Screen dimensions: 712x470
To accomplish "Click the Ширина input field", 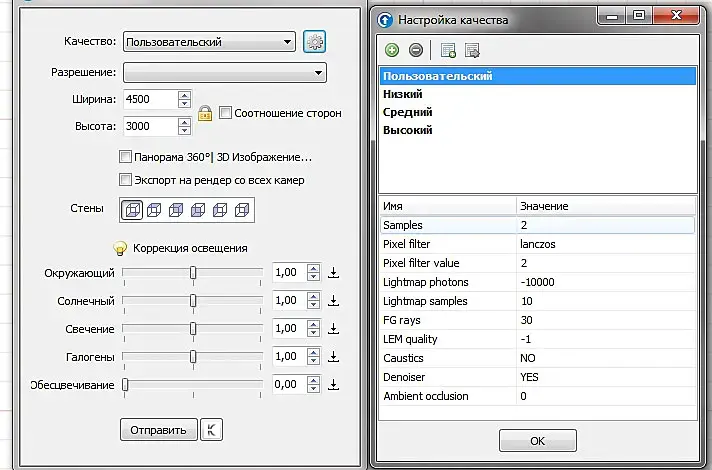I will (150, 99).
